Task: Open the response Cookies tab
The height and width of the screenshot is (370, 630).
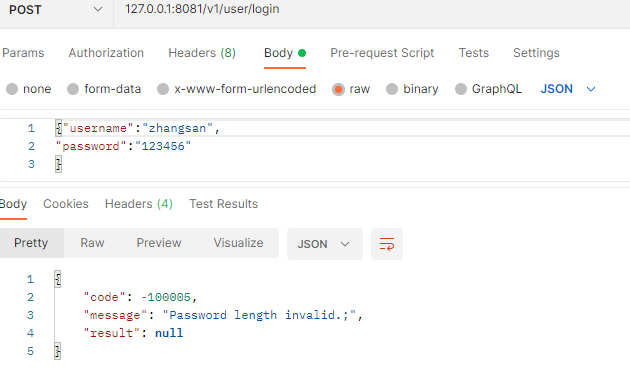Action: tap(66, 204)
